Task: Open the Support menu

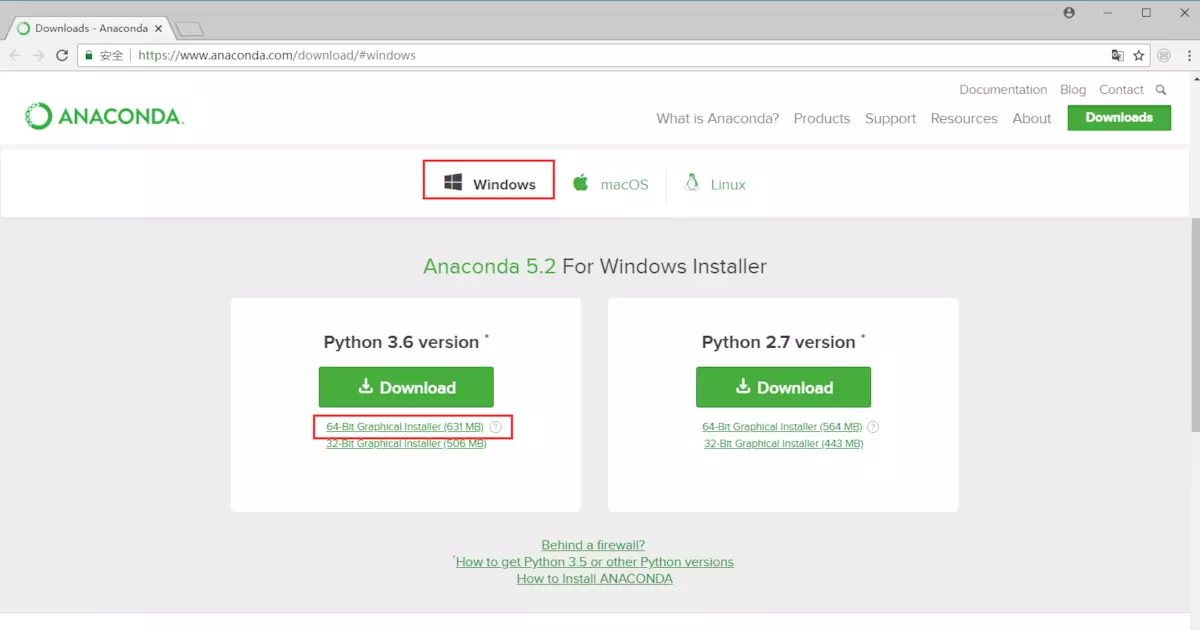Action: (890, 118)
